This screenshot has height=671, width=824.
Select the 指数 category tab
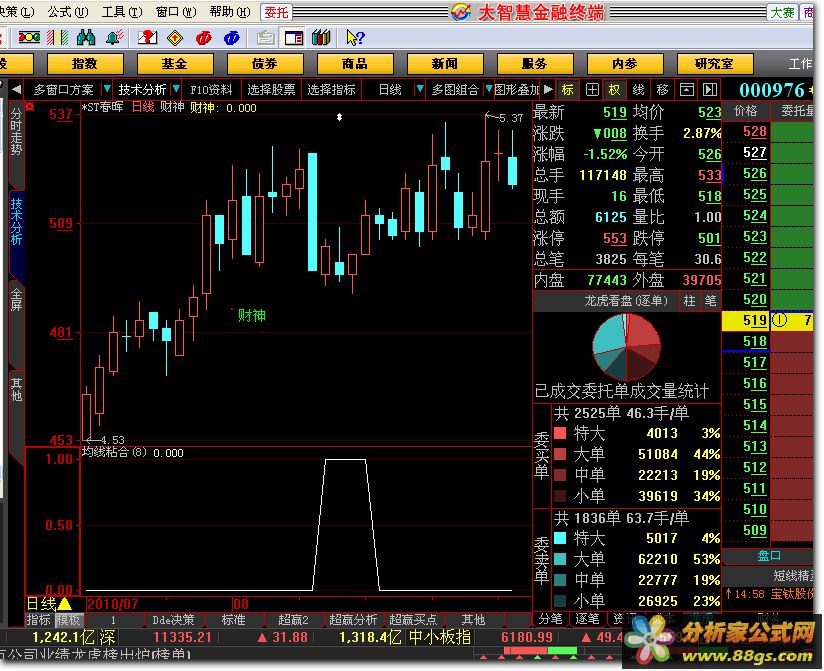point(85,64)
